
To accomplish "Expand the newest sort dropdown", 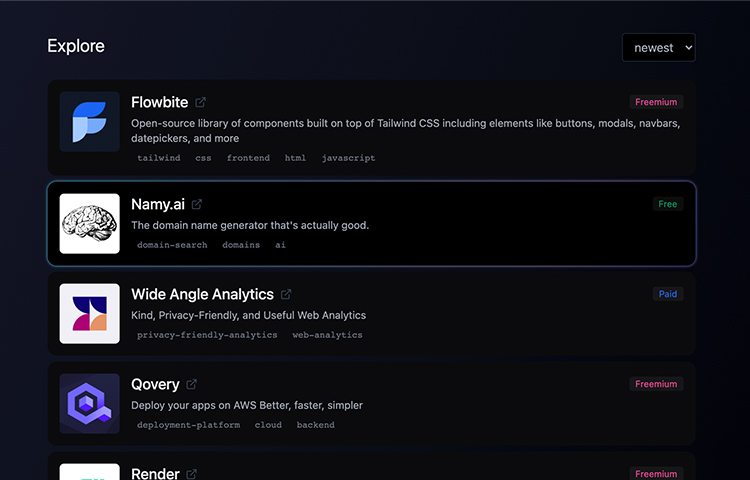I will pos(659,47).
